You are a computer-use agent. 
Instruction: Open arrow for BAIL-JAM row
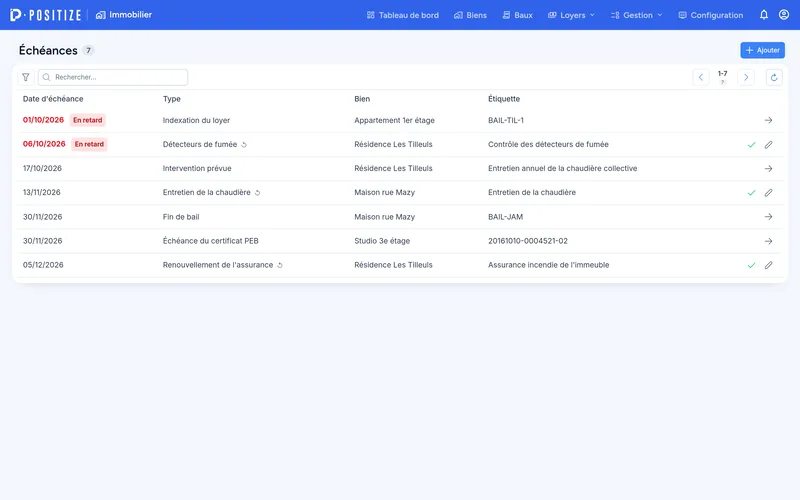(x=768, y=217)
